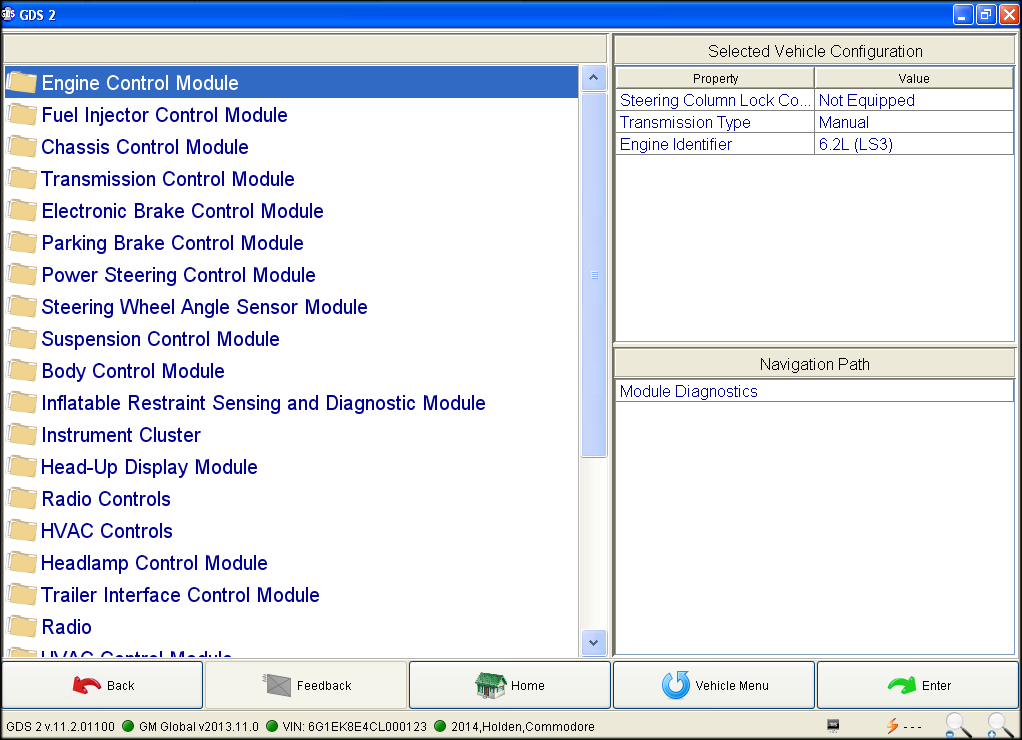1022x740 pixels.
Task: Click the HVAC Controls folder icon
Action: [x=22, y=530]
